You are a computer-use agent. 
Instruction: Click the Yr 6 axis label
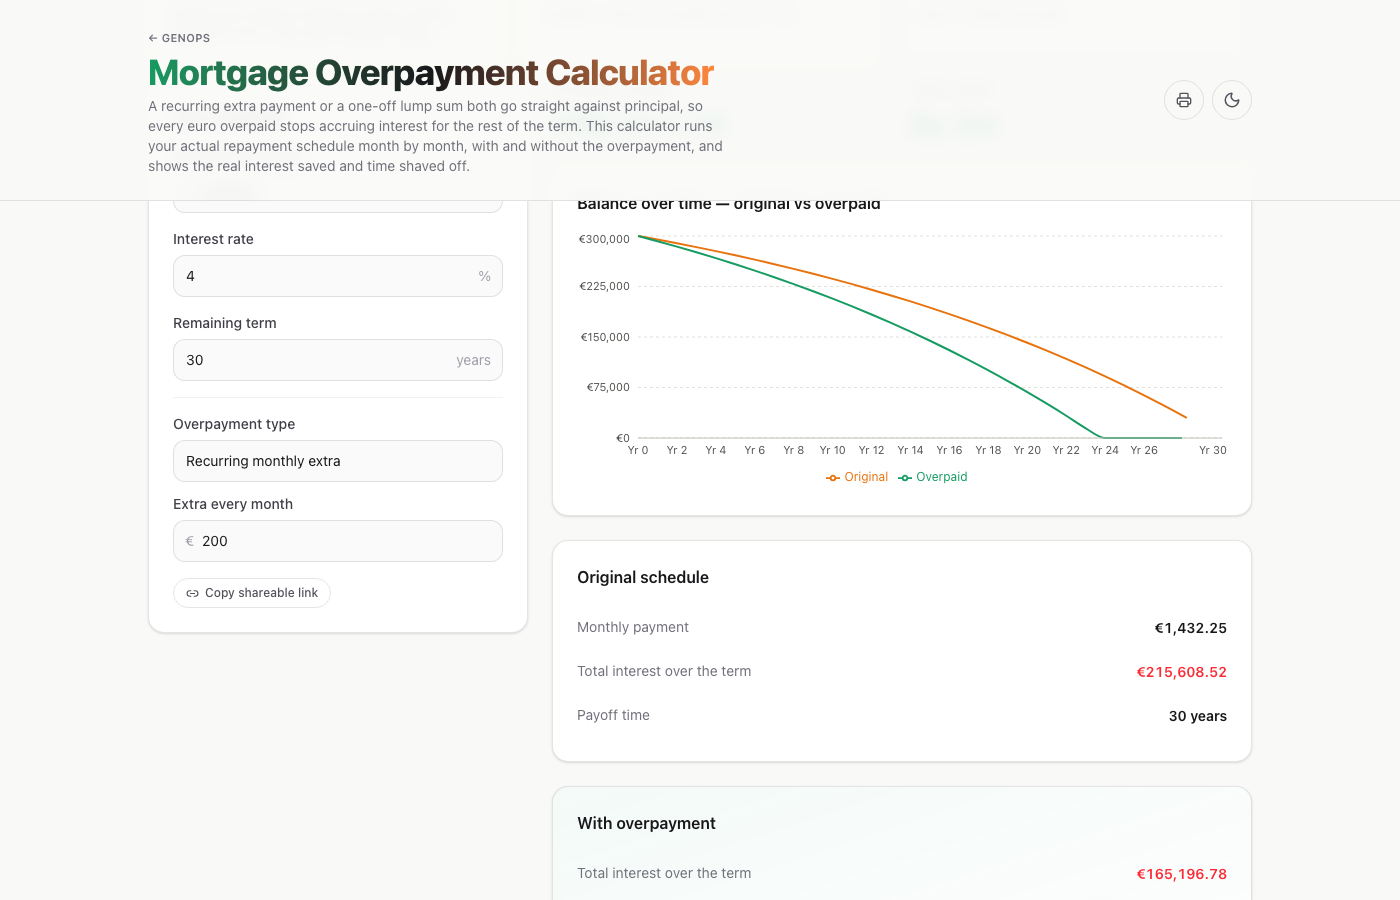click(x=755, y=450)
